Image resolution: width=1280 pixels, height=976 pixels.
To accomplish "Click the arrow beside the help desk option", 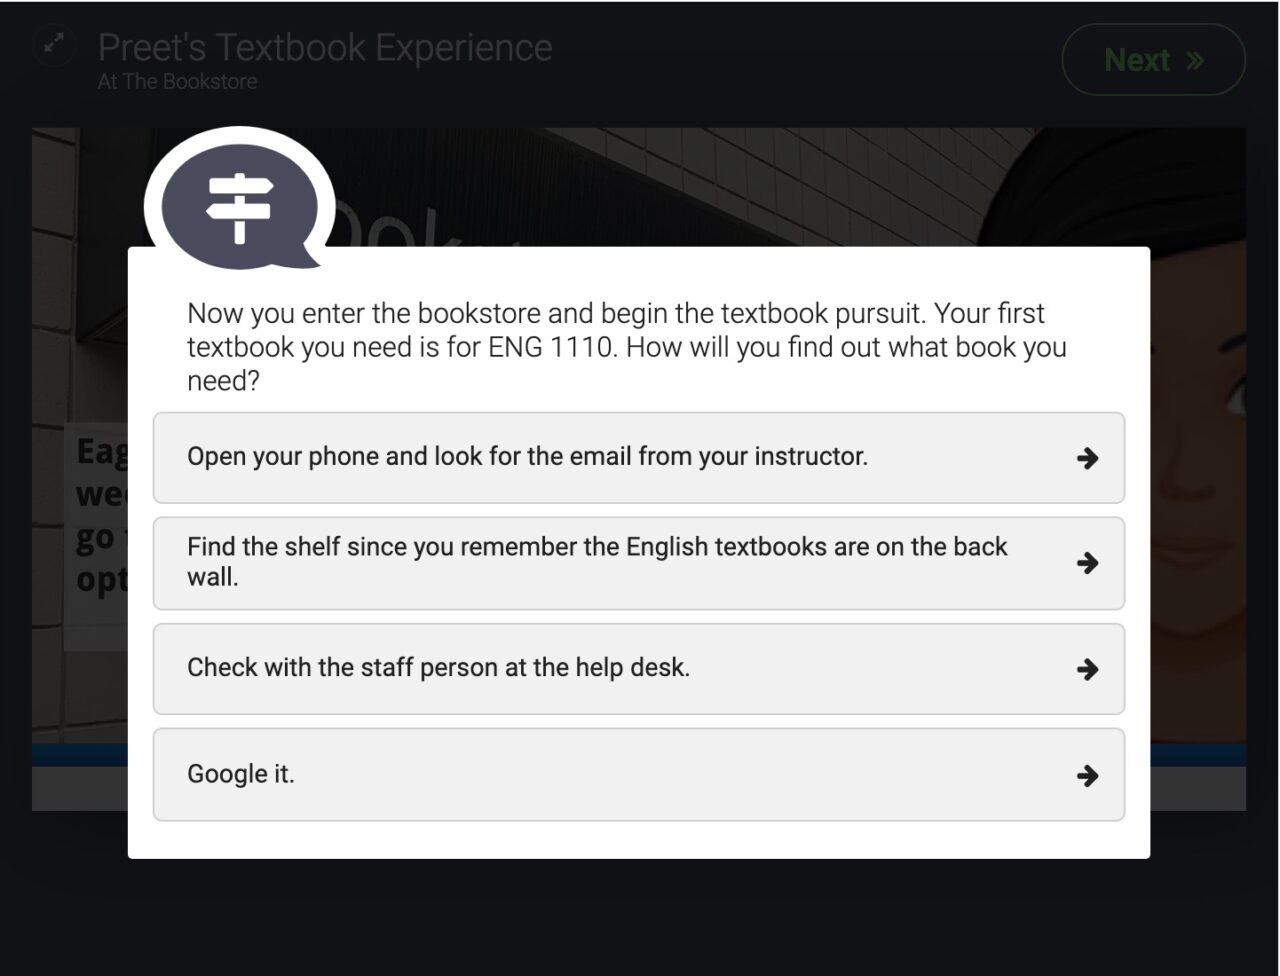I will (x=1087, y=669).
